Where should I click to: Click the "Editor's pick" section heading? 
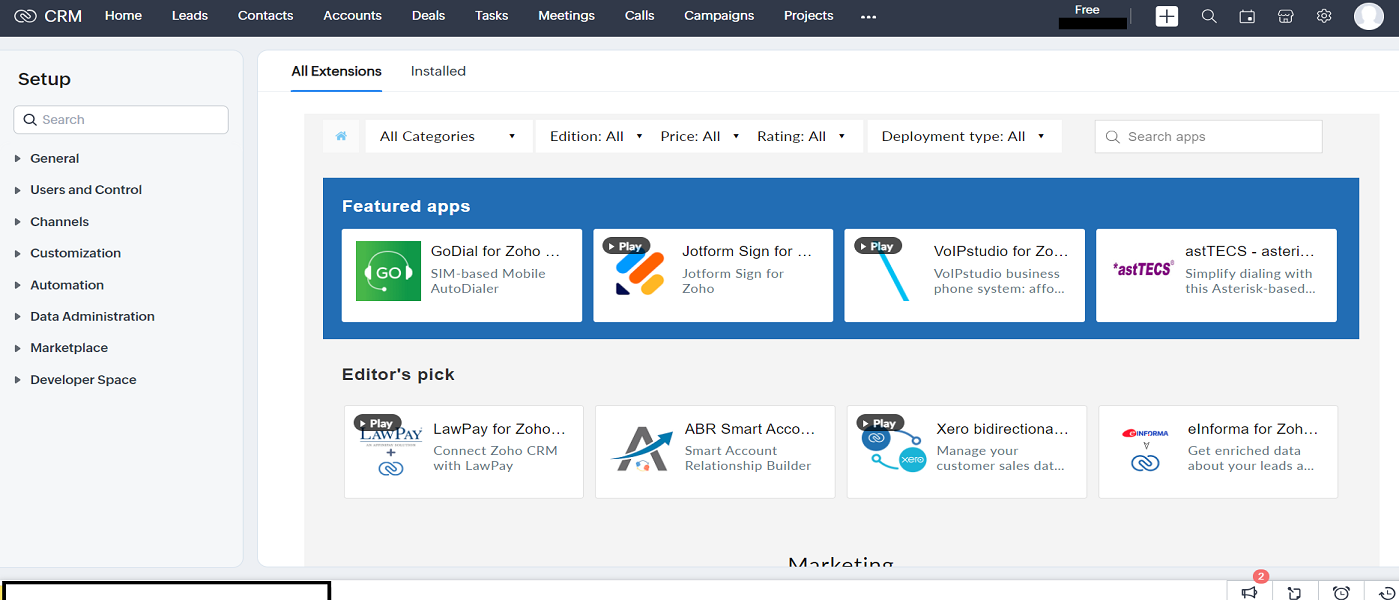click(x=398, y=374)
